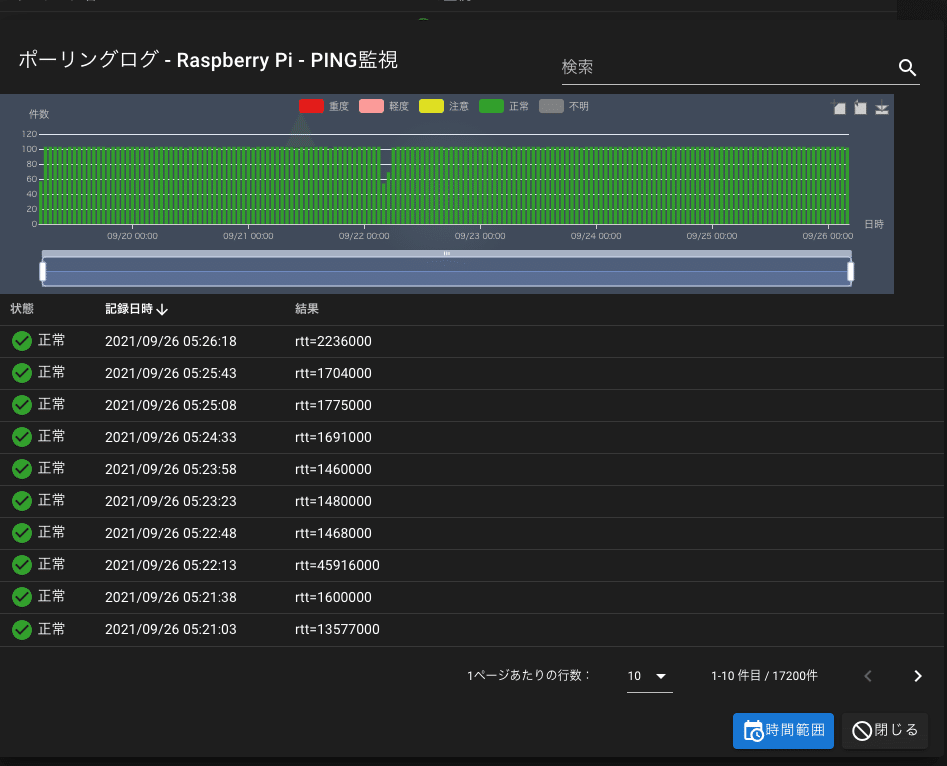The height and width of the screenshot is (766, 947).
Task: Click the 結果 column header
Action: tap(307, 309)
